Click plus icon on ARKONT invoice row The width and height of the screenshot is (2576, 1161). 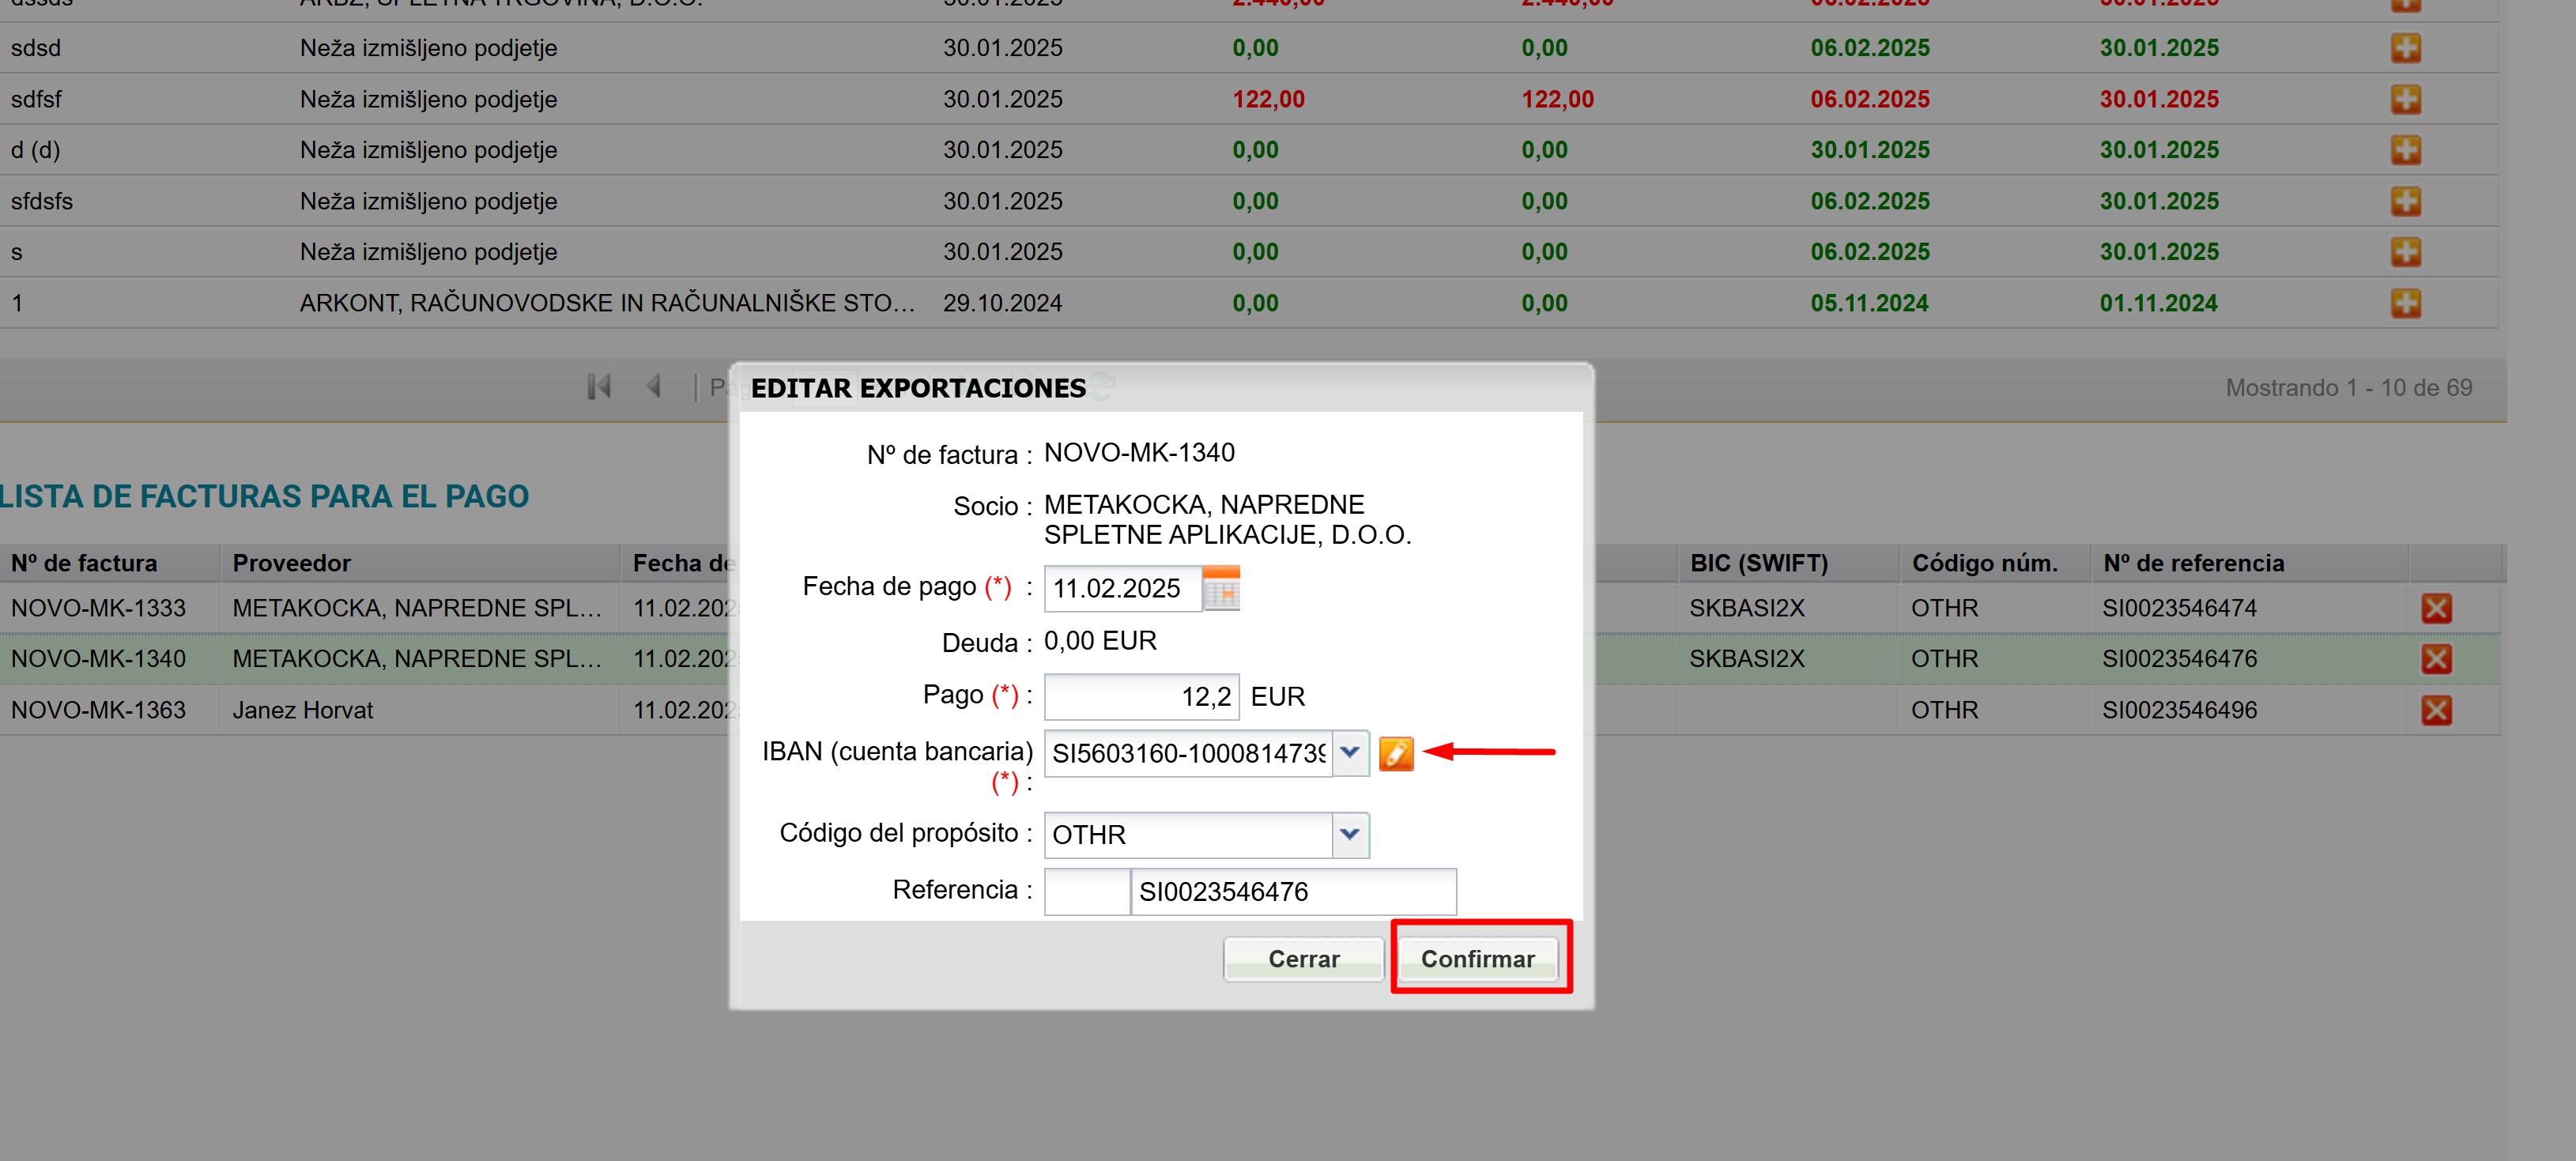(2405, 303)
